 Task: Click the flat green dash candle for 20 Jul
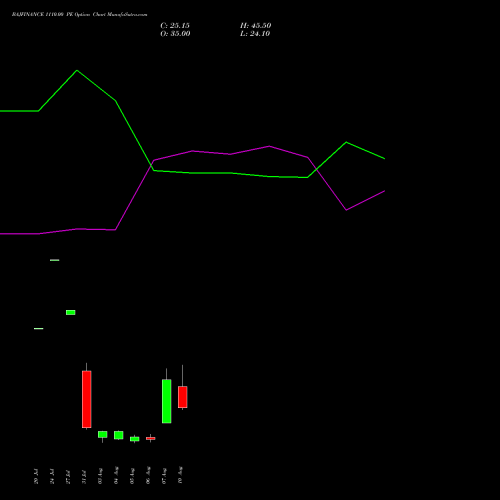click(39, 329)
